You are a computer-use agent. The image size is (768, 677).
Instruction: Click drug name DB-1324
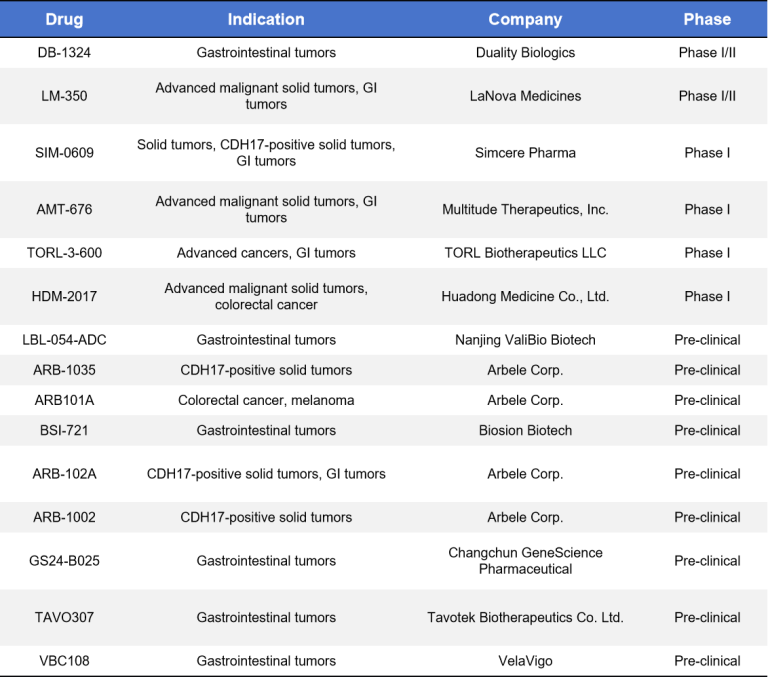click(x=64, y=52)
